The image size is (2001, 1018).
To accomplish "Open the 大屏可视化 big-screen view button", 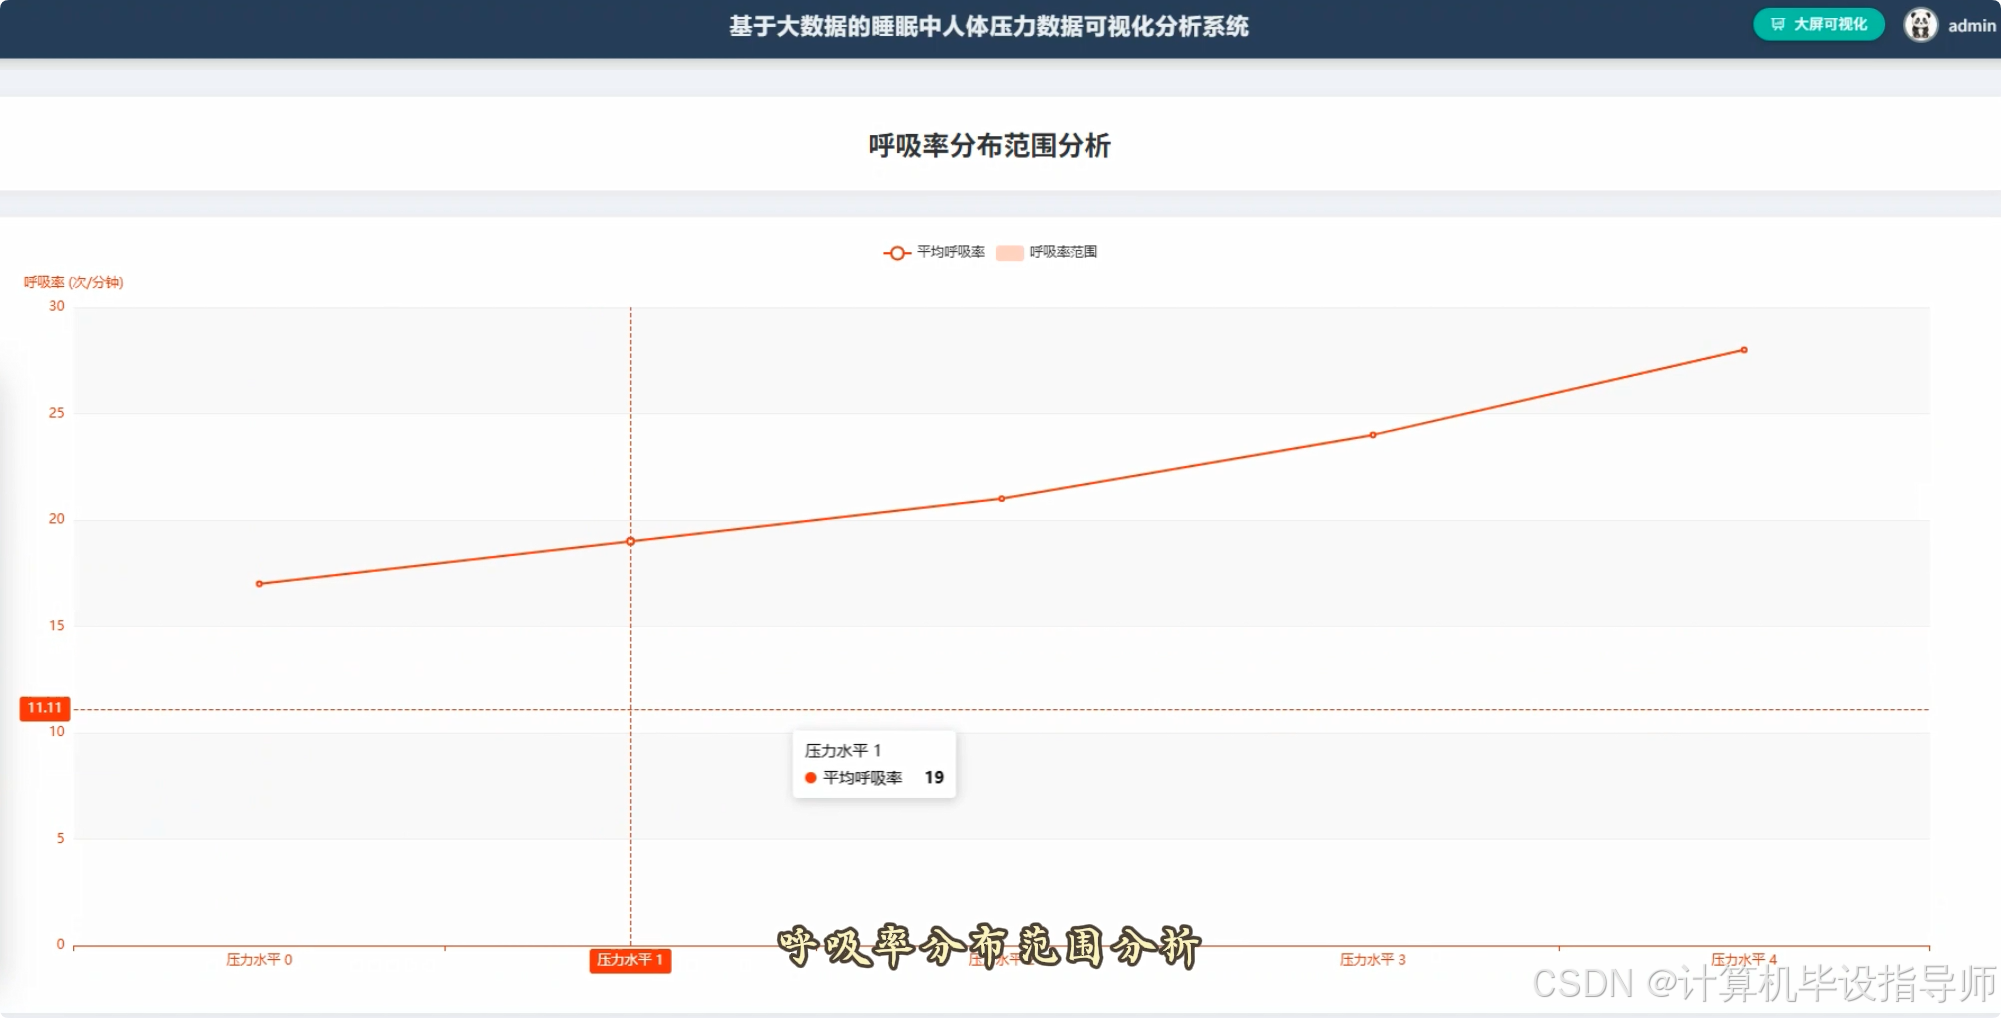I will pos(1818,25).
